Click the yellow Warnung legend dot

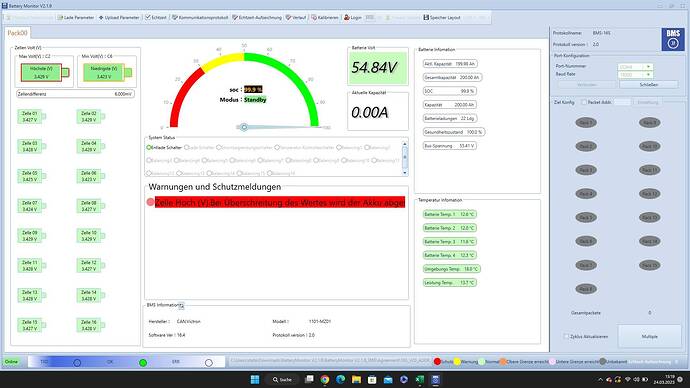[457, 362]
